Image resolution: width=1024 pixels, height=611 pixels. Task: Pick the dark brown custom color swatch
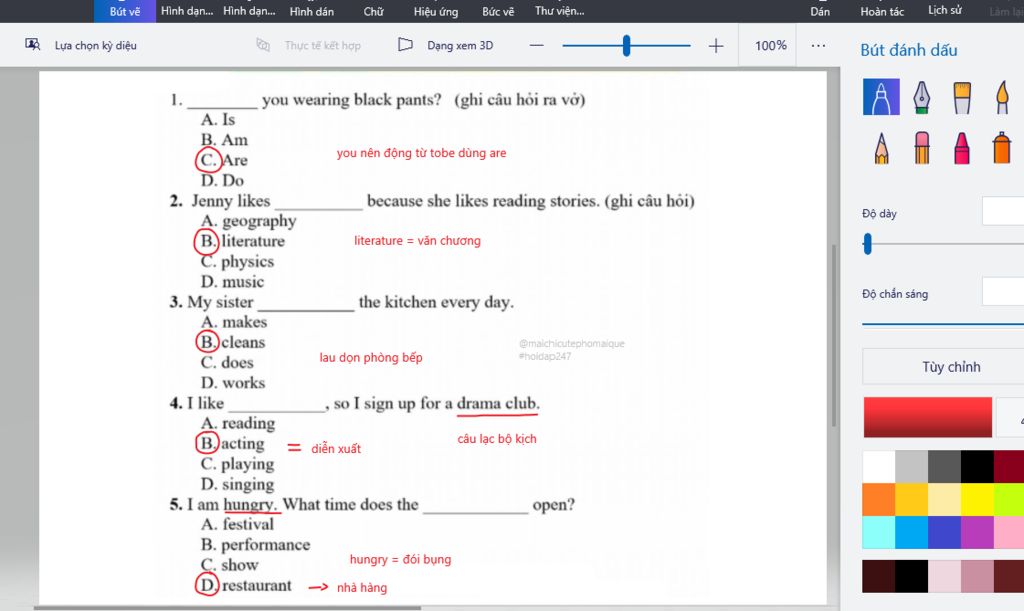pos(879,576)
